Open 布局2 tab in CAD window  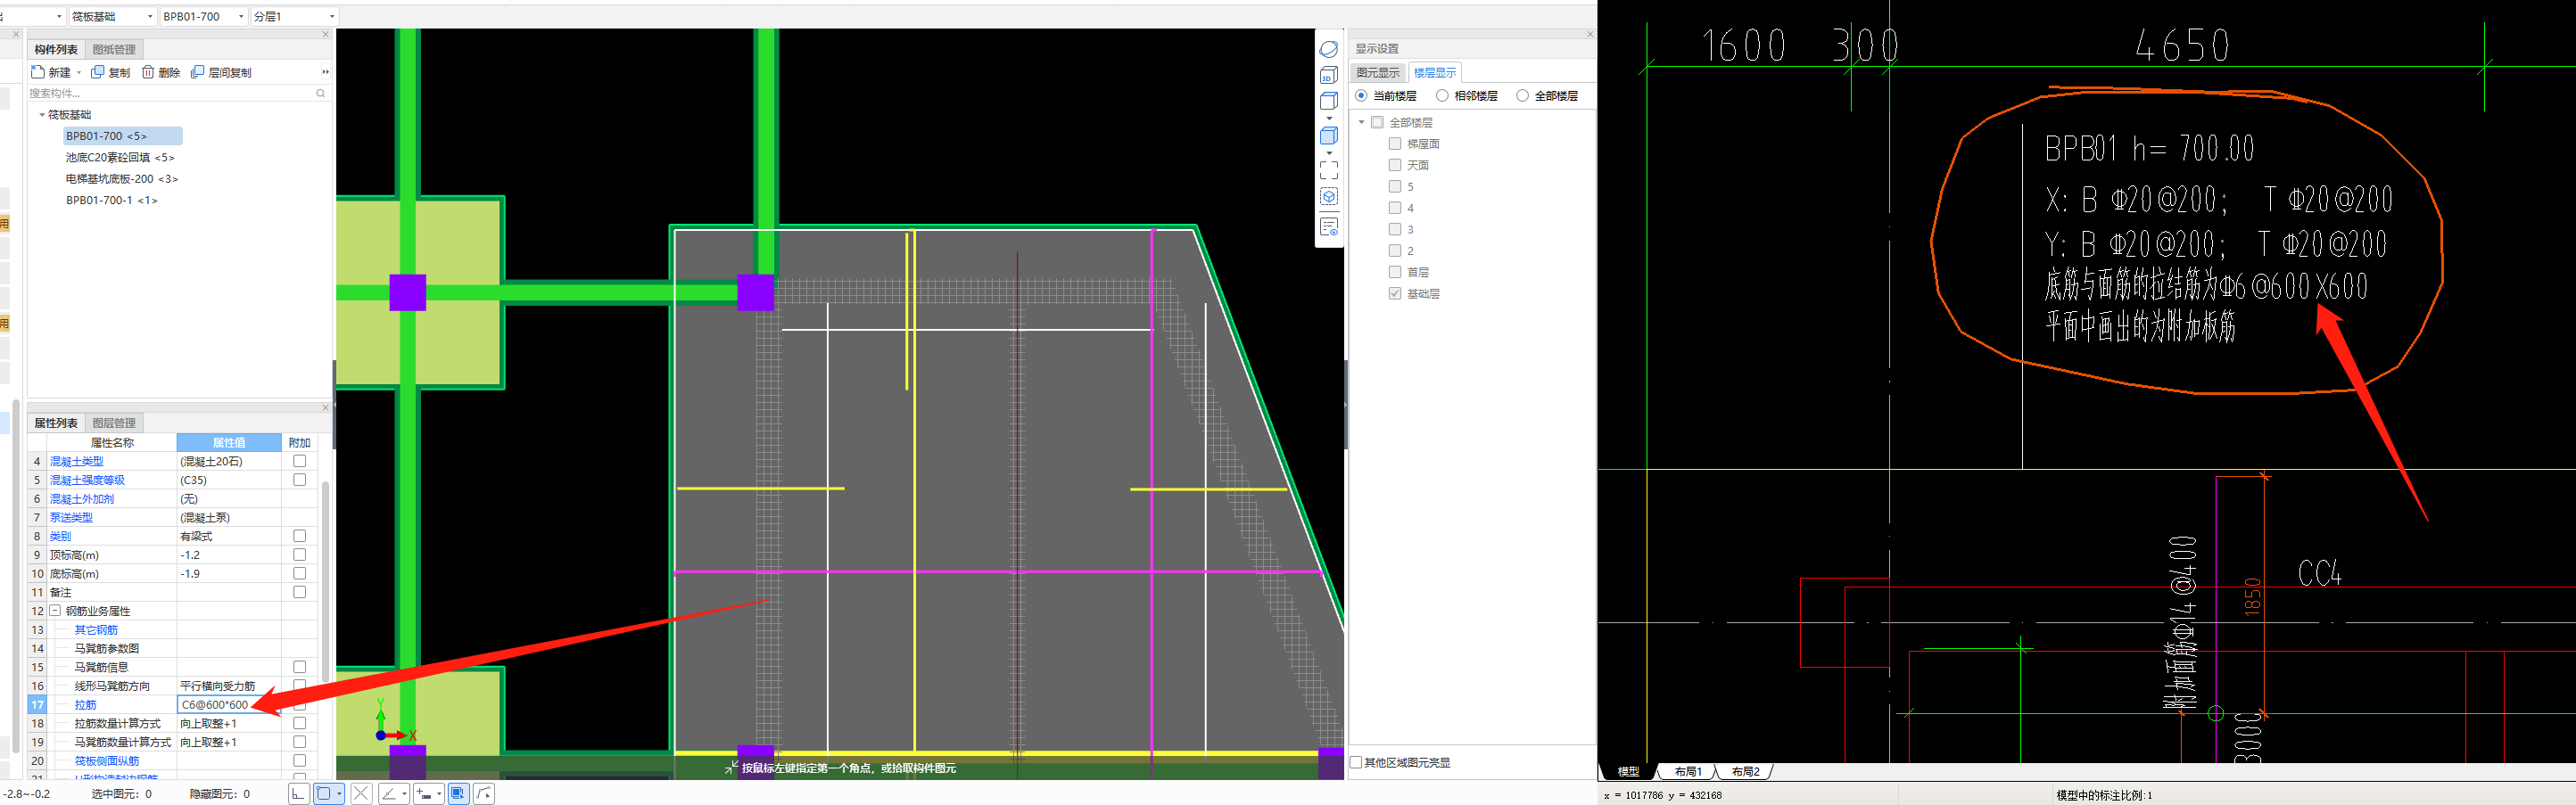pyautogui.click(x=1745, y=772)
